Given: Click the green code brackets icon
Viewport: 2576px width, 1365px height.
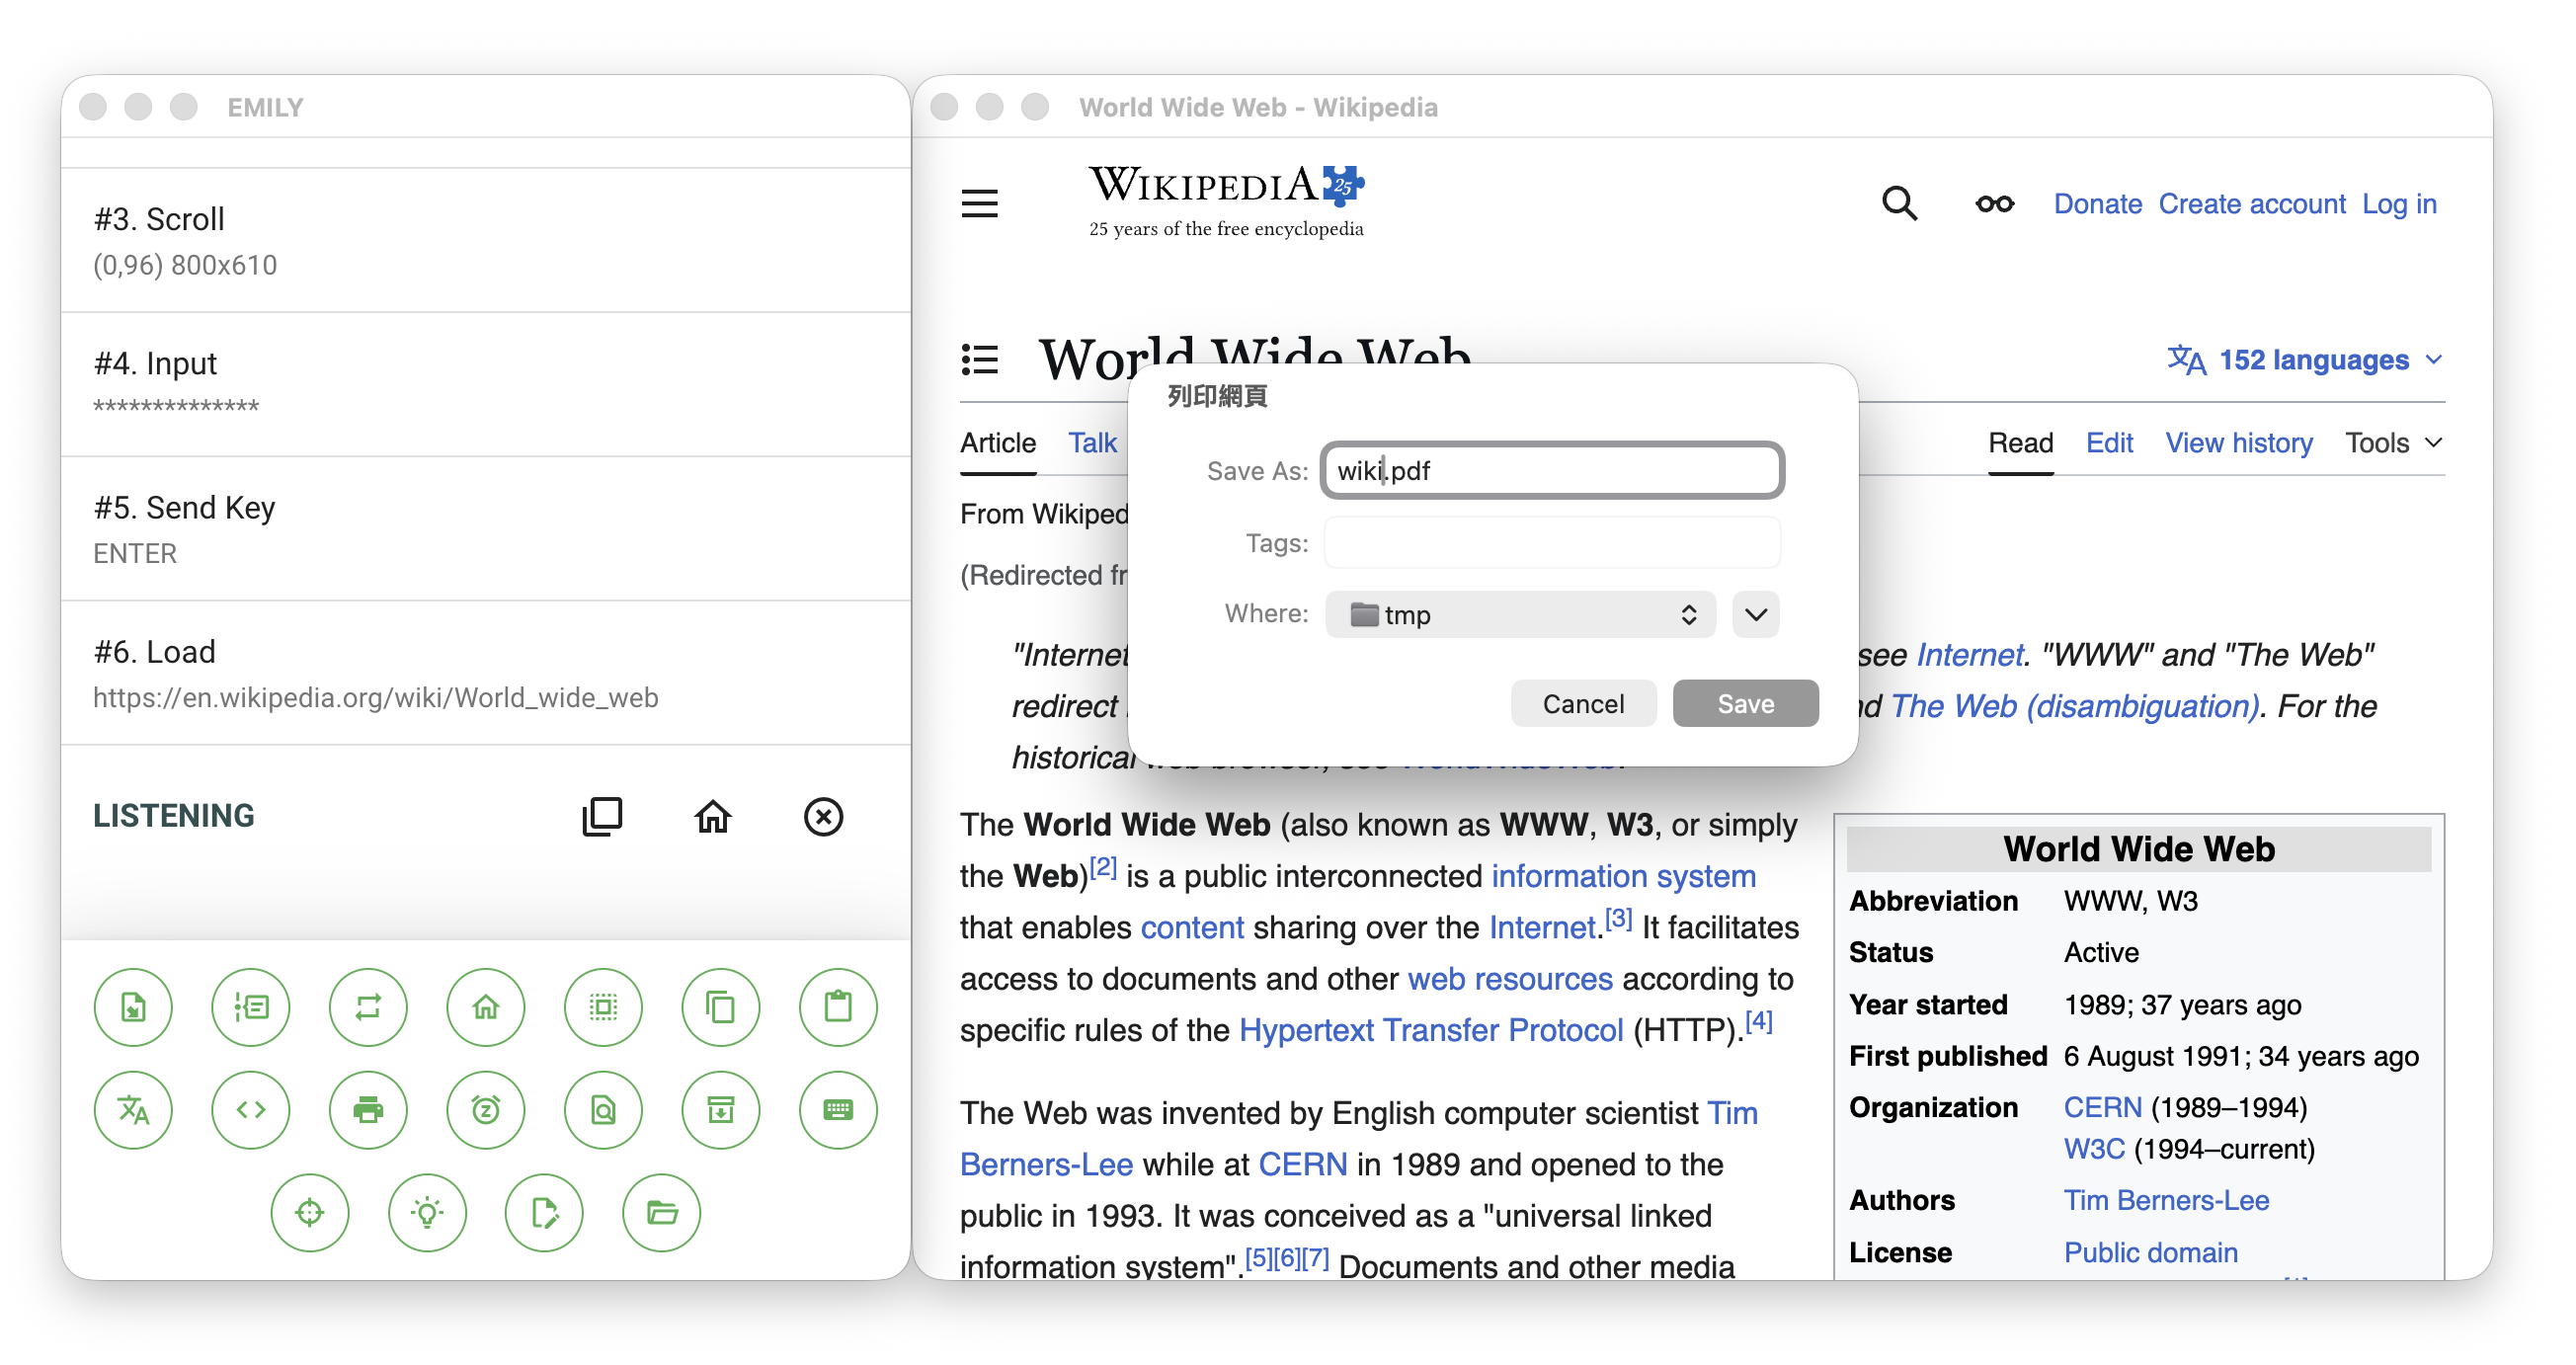Looking at the screenshot, I should tap(250, 1109).
